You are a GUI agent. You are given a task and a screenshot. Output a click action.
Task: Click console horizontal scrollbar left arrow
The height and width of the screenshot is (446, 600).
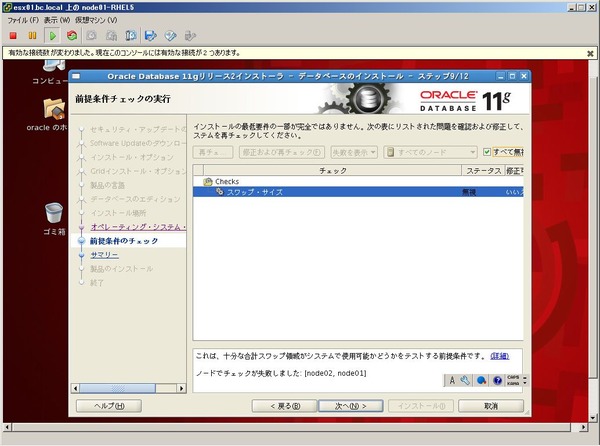[7, 427]
